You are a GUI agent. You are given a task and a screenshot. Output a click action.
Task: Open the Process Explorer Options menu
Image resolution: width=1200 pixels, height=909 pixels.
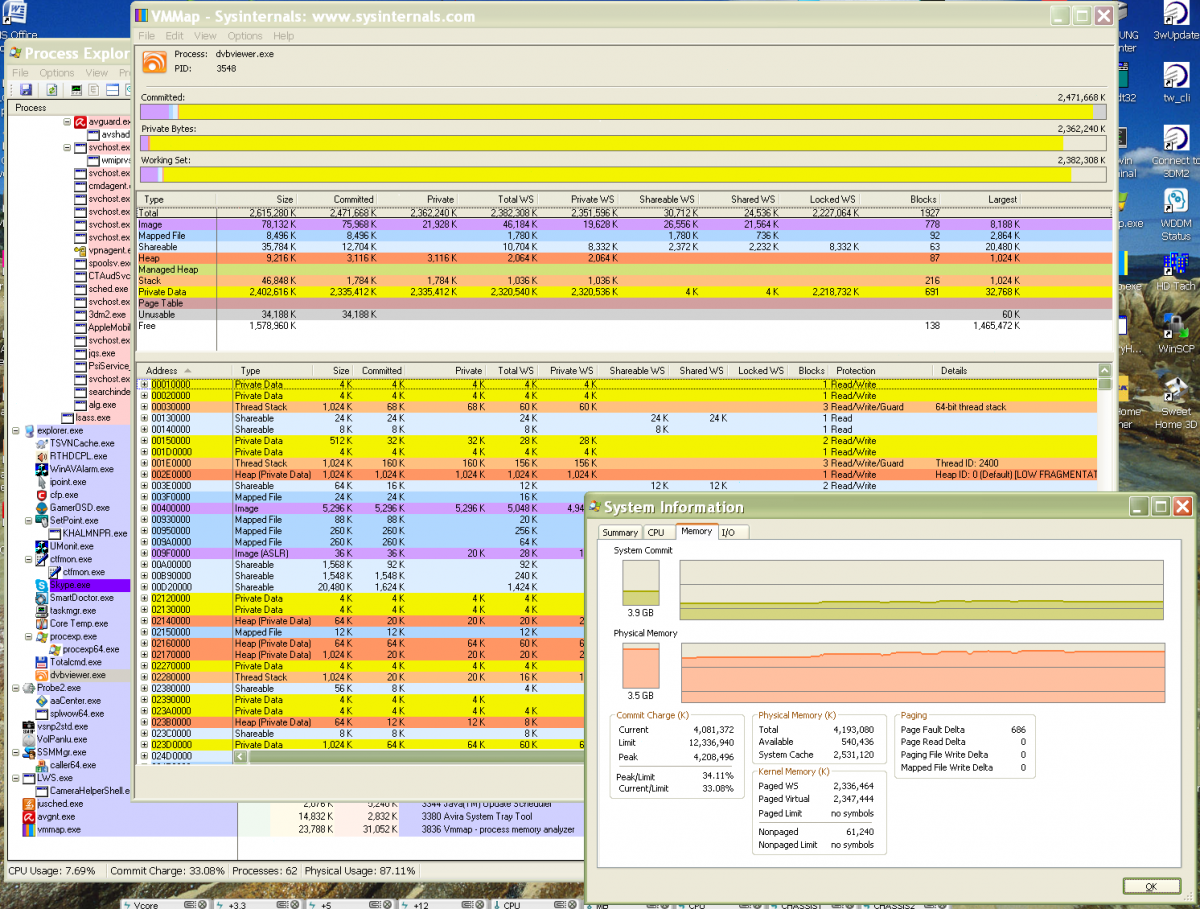[x=57, y=73]
